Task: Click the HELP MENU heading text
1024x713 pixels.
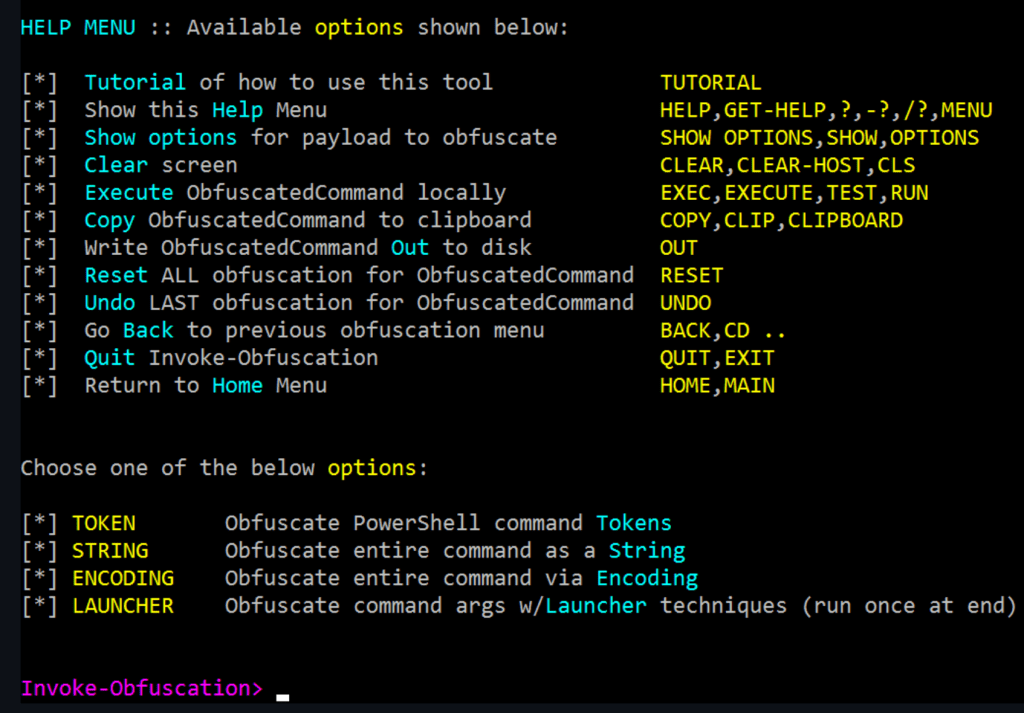Action: (78, 28)
